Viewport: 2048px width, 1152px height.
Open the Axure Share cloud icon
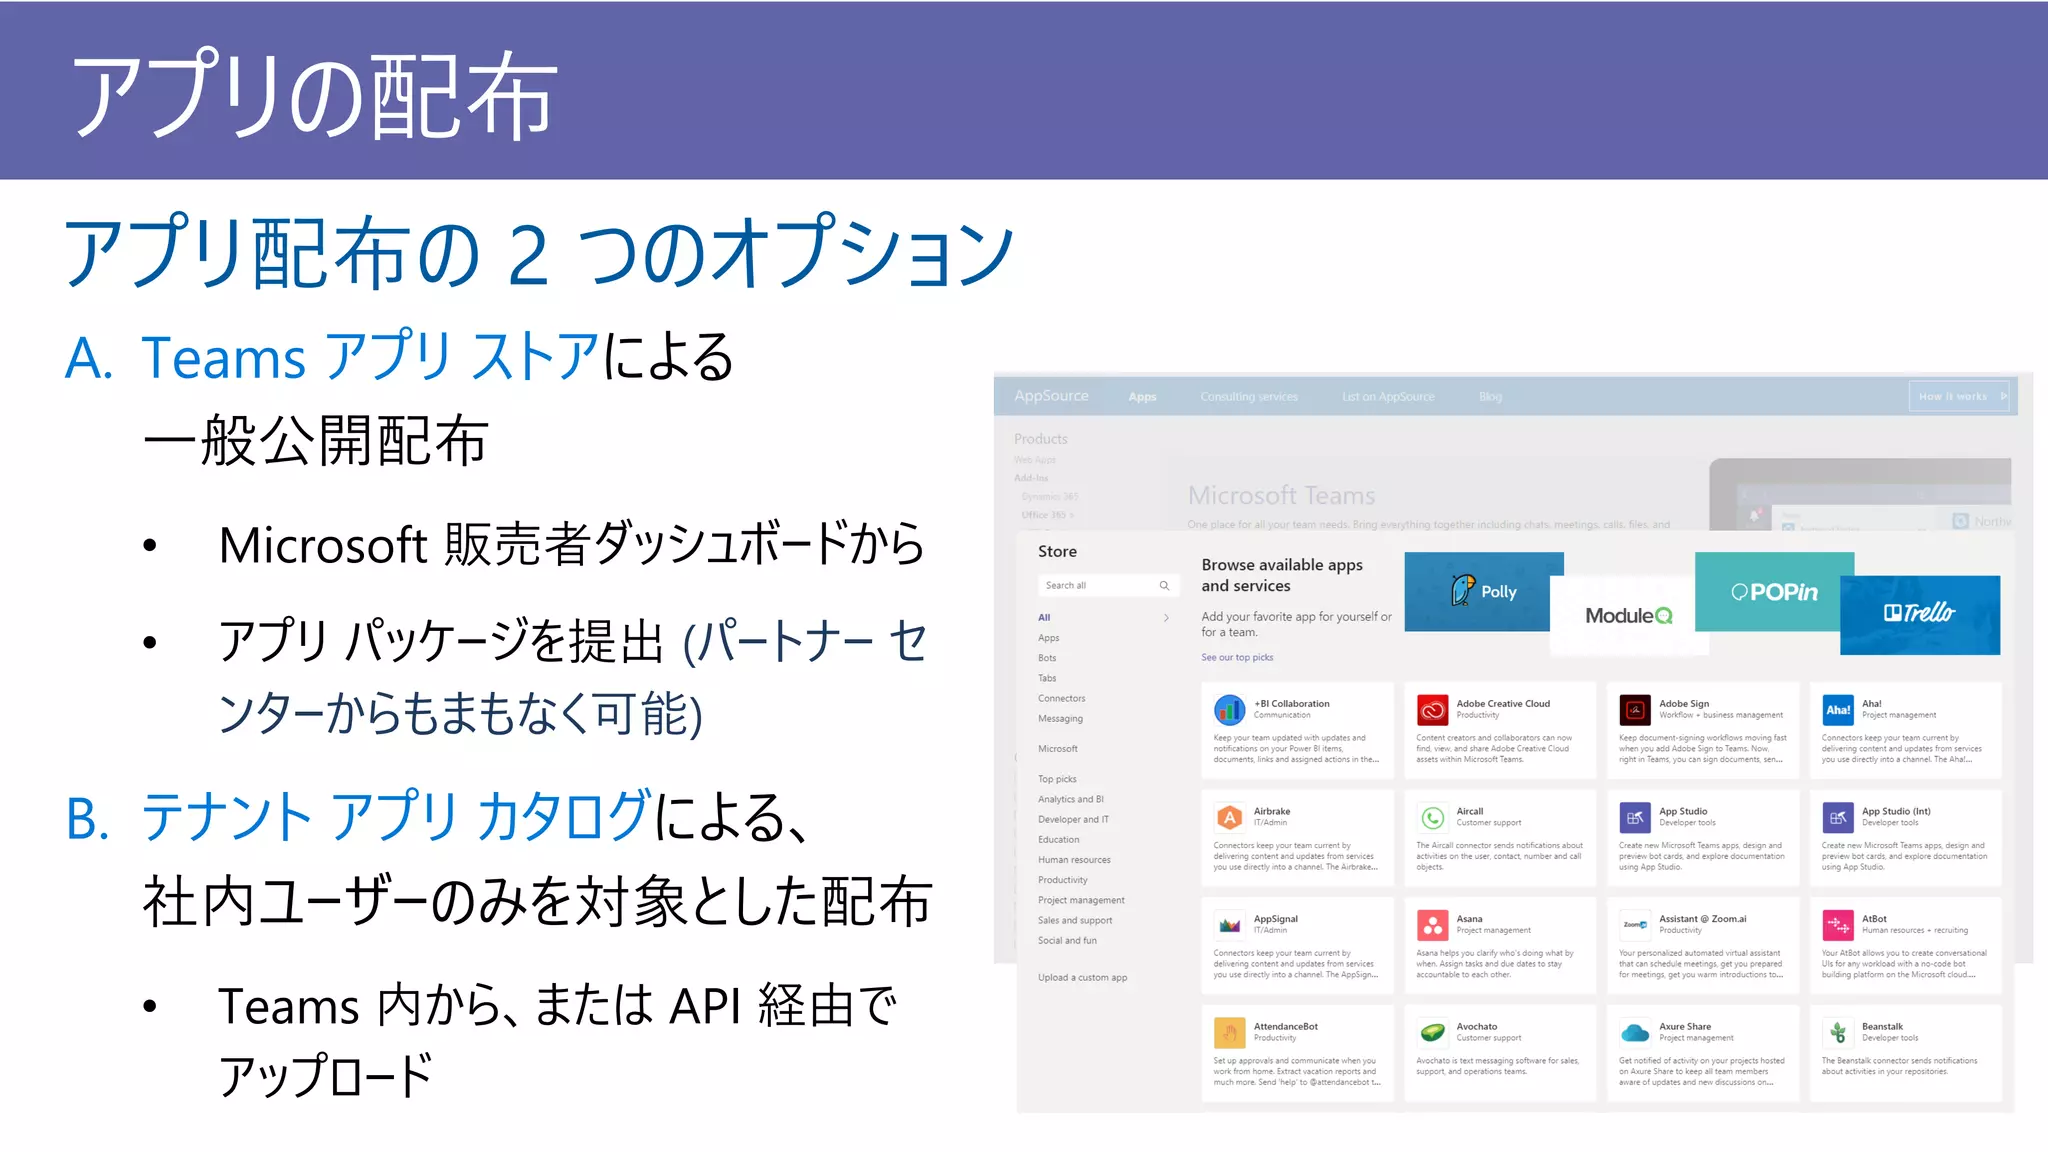pyautogui.click(x=1635, y=1033)
